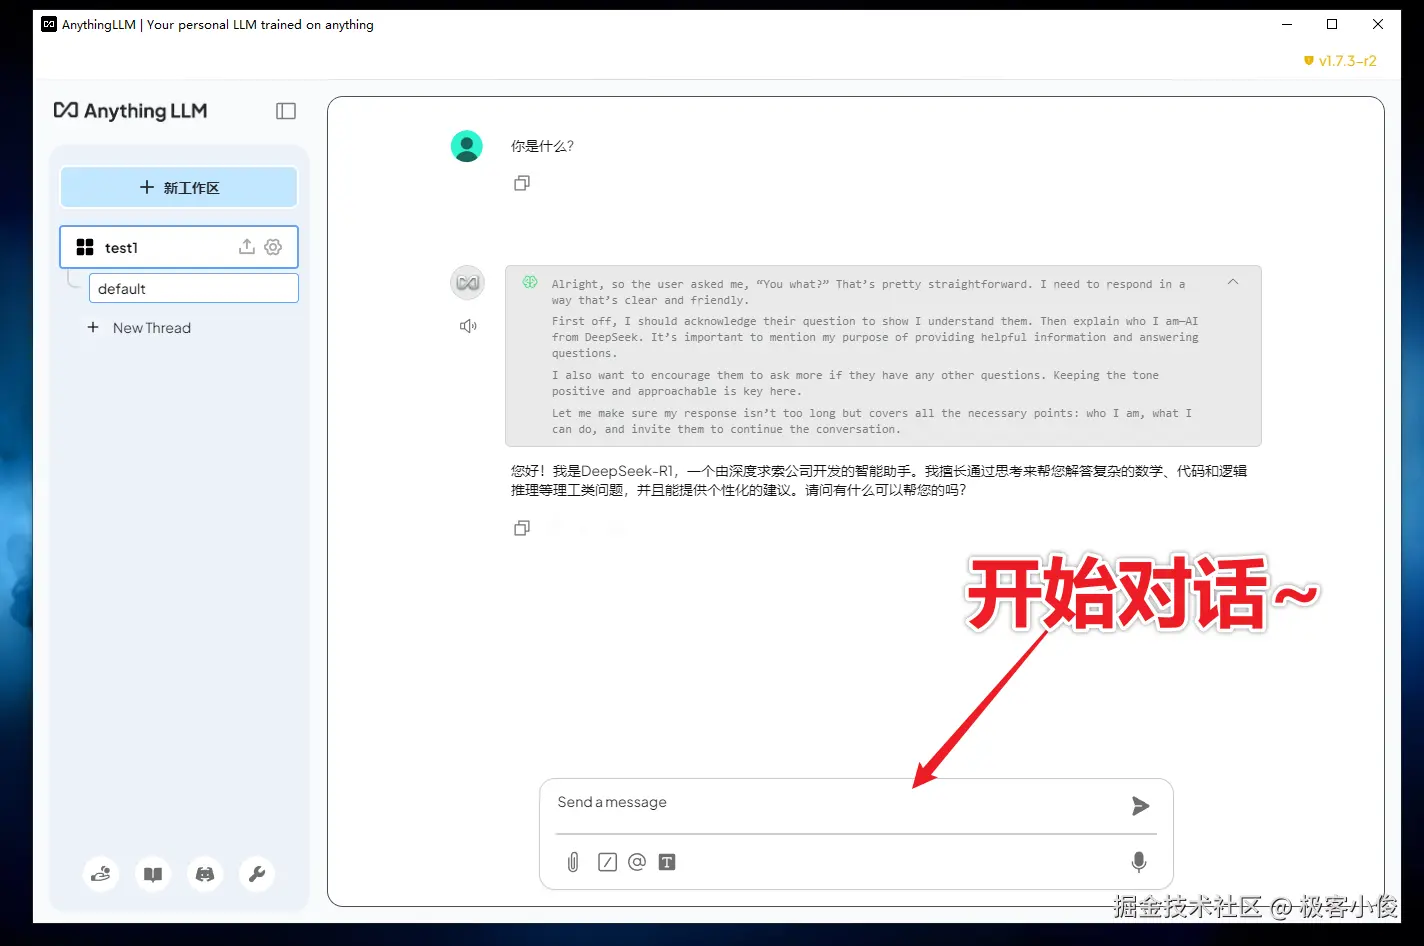Screen dimensions: 1424x946
Task: Open the support hand-heart icon in sidebar footer
Action: 101,874
